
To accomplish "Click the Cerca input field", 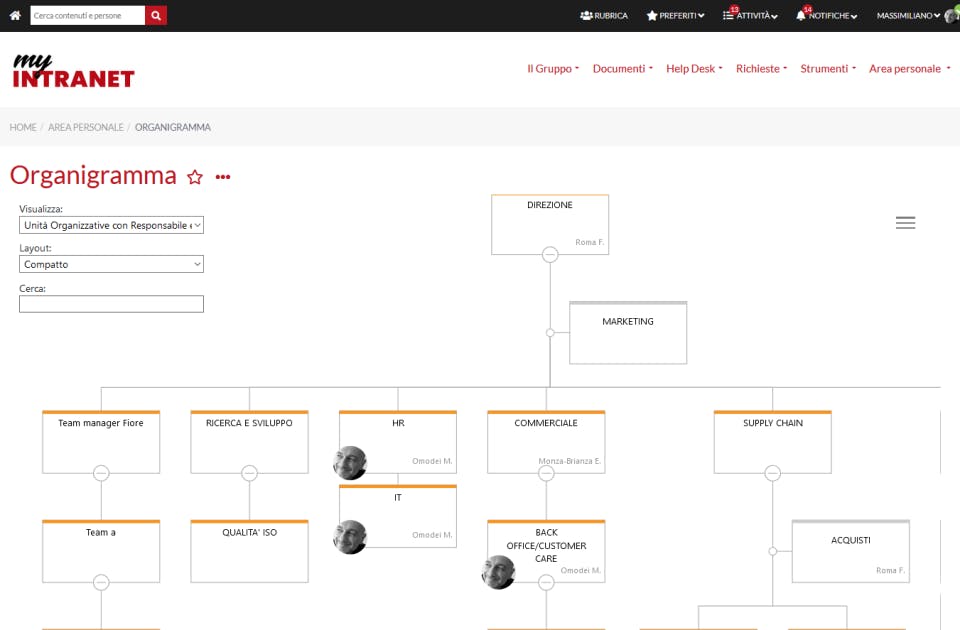I will click(x=111, y=304).
